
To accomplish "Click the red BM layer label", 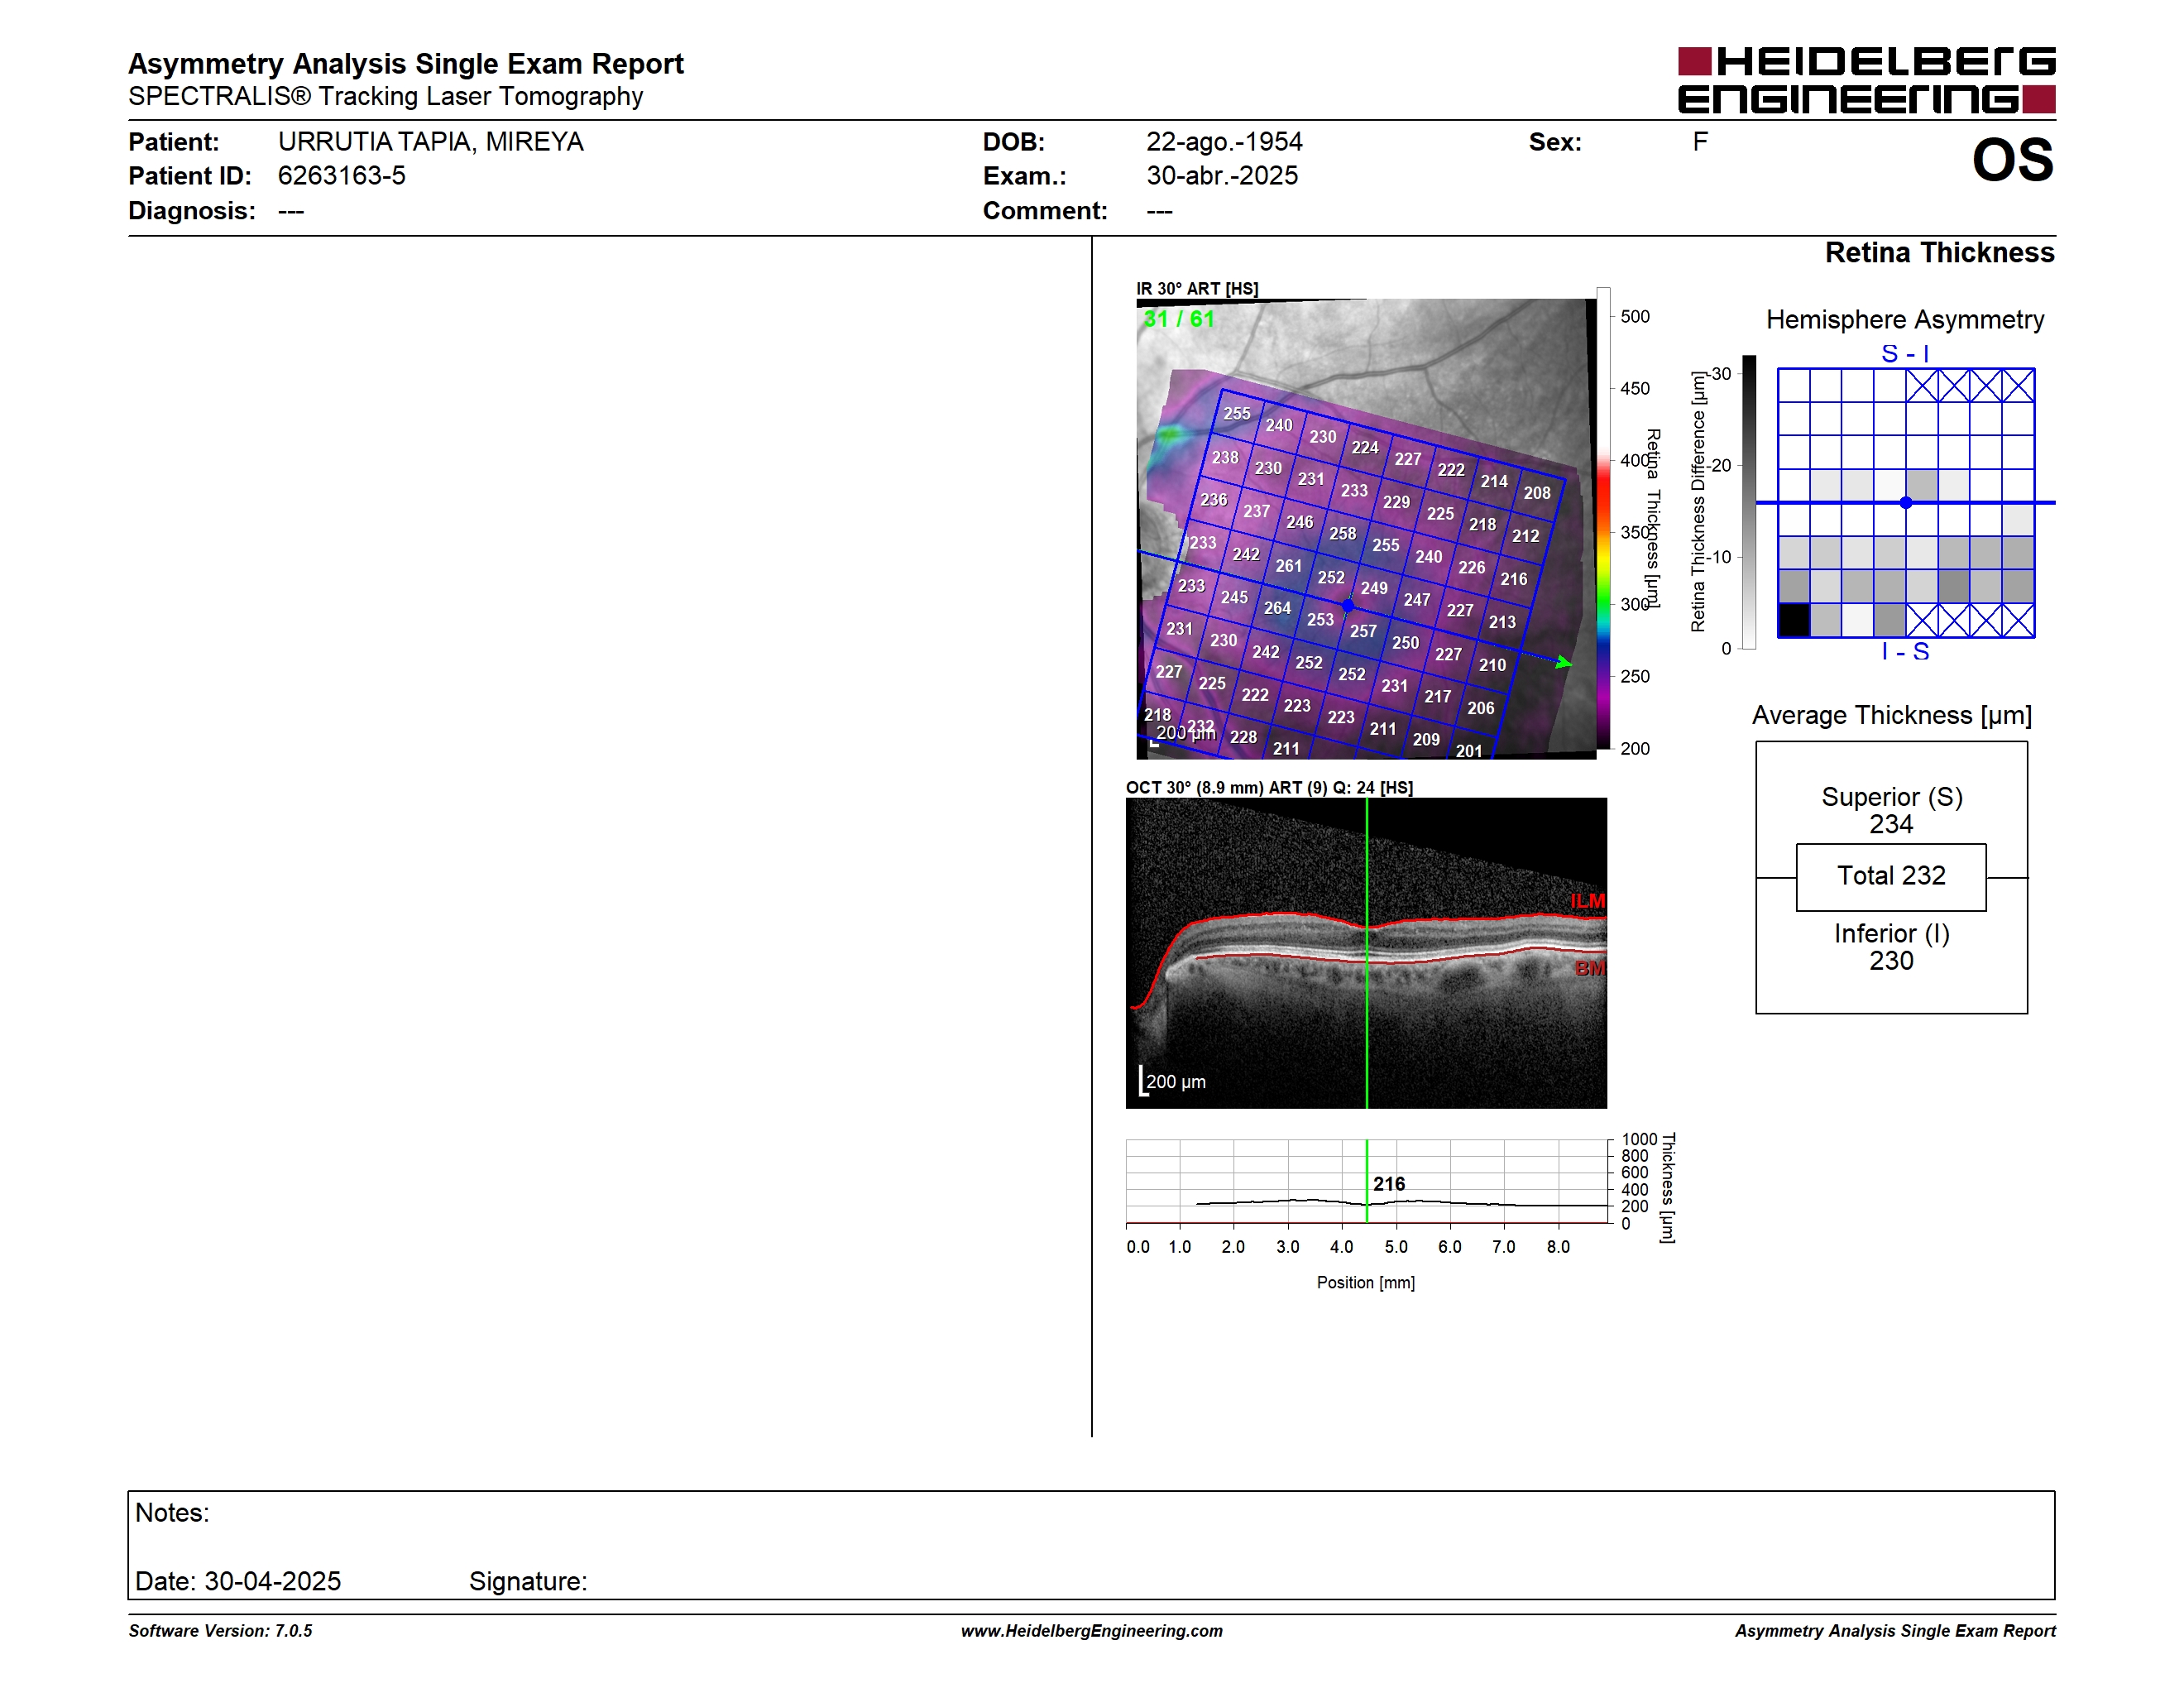I will [x=1590, y=968].
